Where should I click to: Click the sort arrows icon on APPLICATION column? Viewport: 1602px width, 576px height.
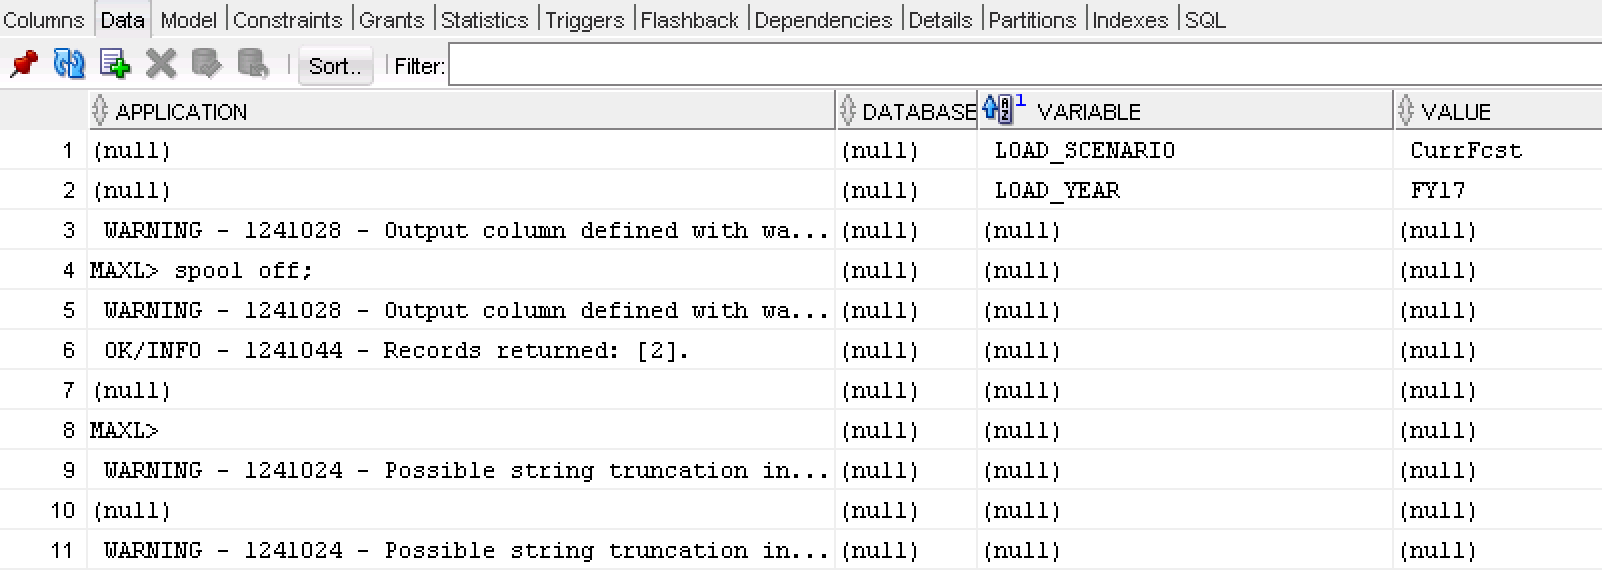[x=99, y=110]
